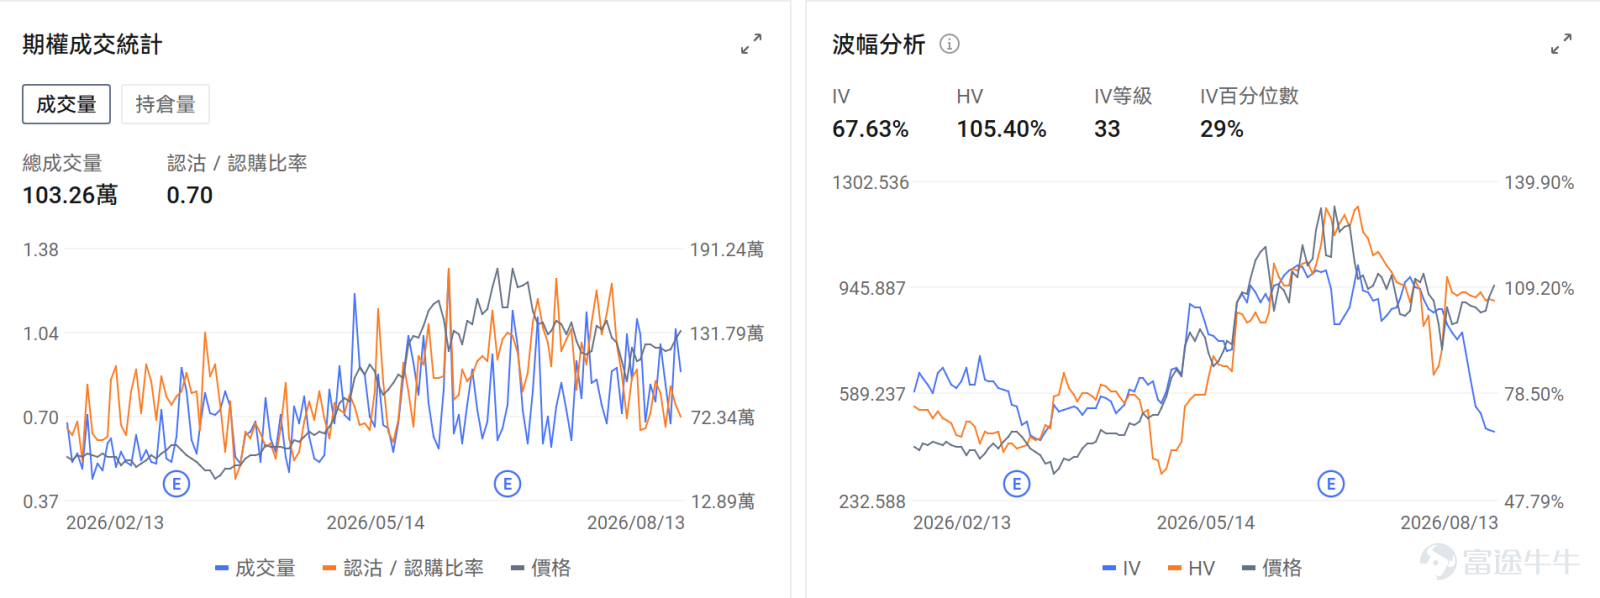Toggle the 價格 legend in the volatility chart
The image size is (1600, 598).
pos(1272,568)
